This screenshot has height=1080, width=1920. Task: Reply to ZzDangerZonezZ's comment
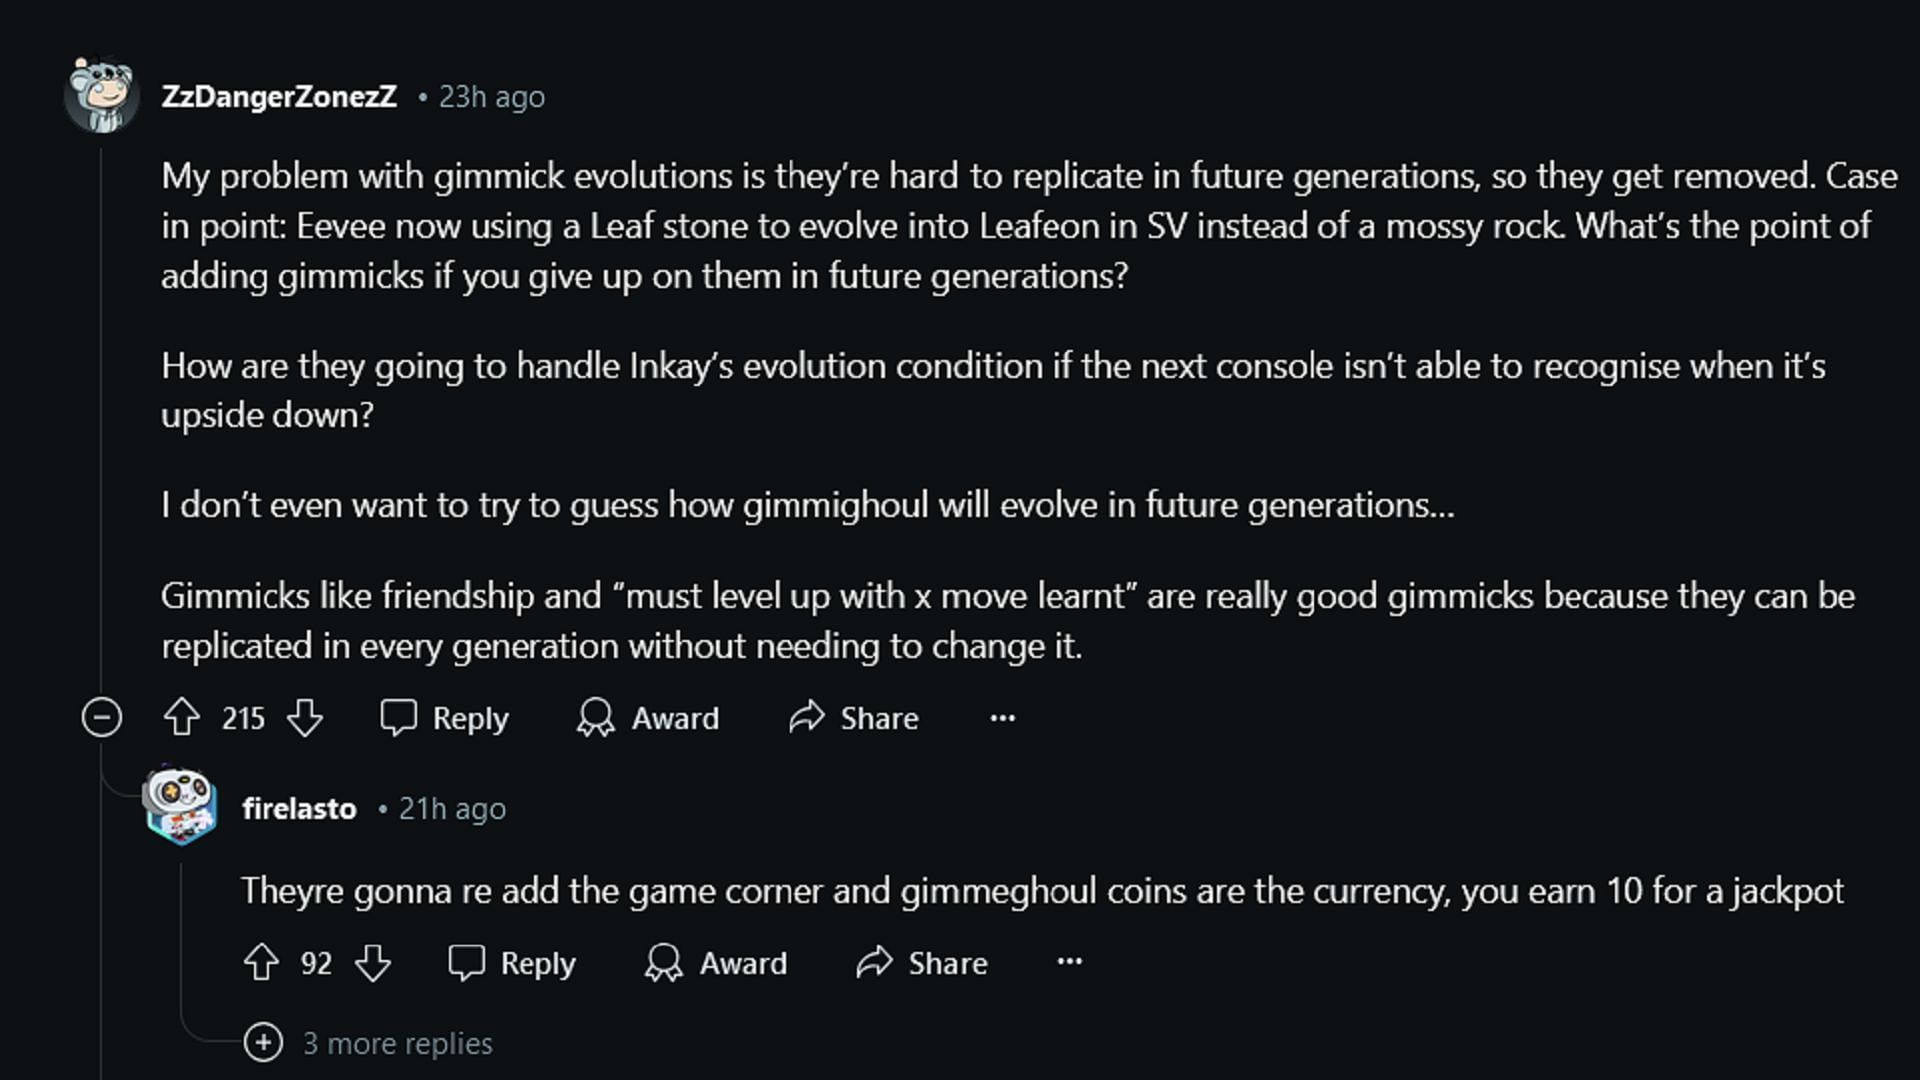(x=445, y=717)
